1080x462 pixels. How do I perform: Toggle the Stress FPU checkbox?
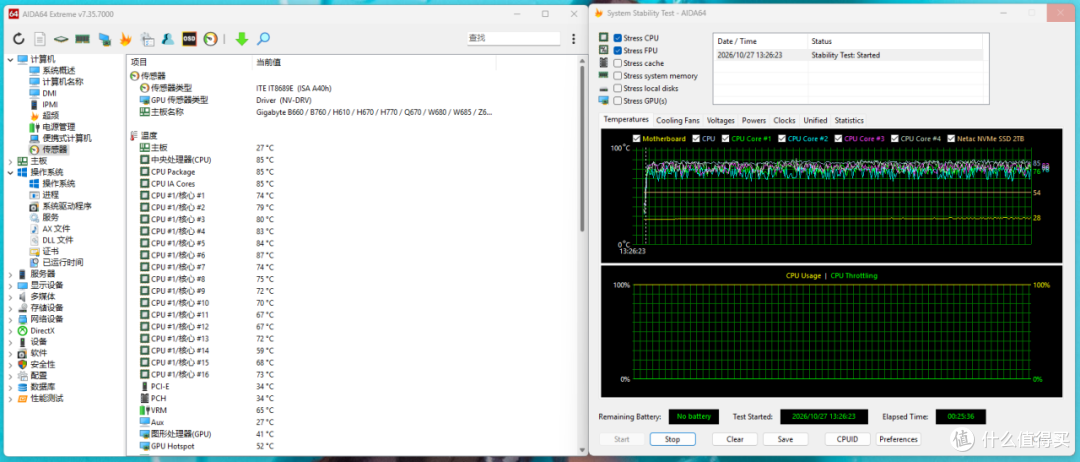[618, 51]
